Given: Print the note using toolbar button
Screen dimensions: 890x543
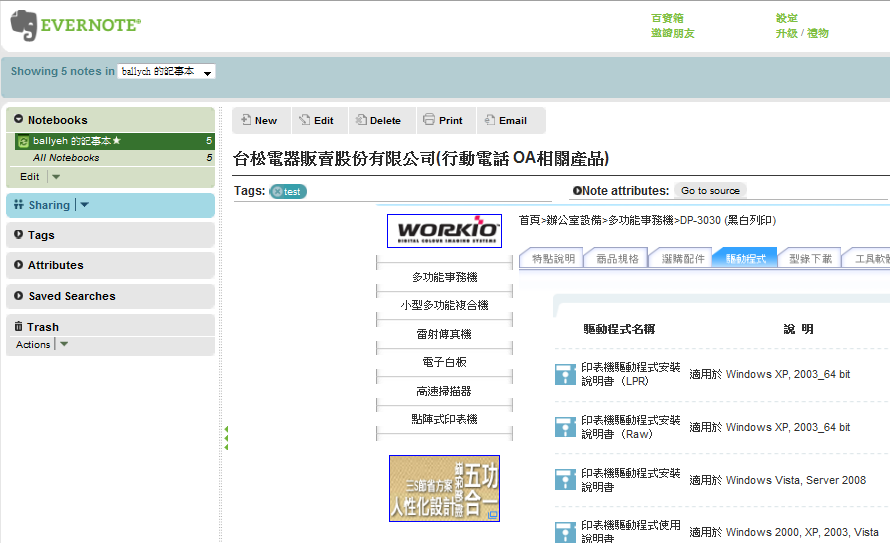Looking at the screenshot, I should (x=446, y=120).
